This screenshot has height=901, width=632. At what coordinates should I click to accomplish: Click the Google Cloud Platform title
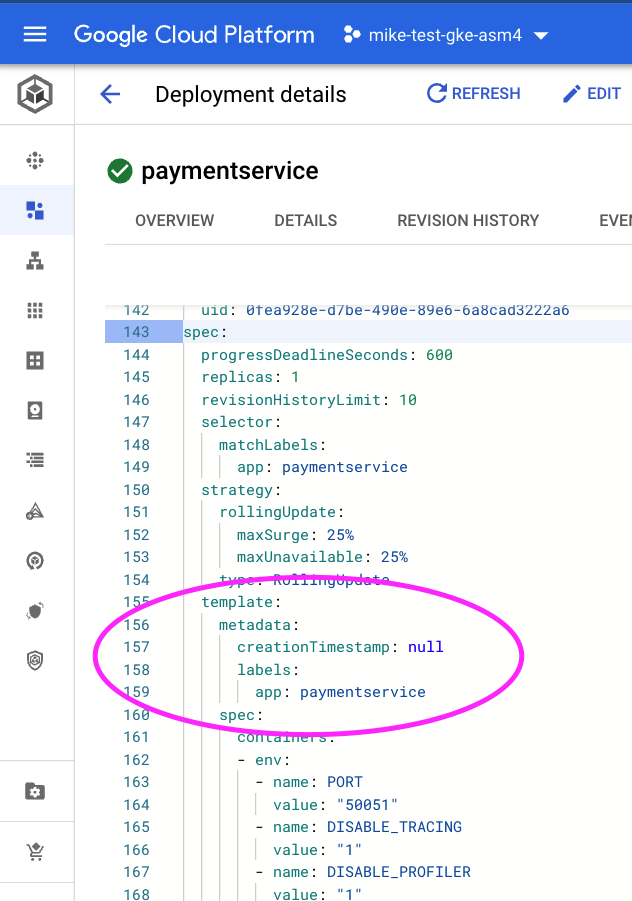(194, 34)
